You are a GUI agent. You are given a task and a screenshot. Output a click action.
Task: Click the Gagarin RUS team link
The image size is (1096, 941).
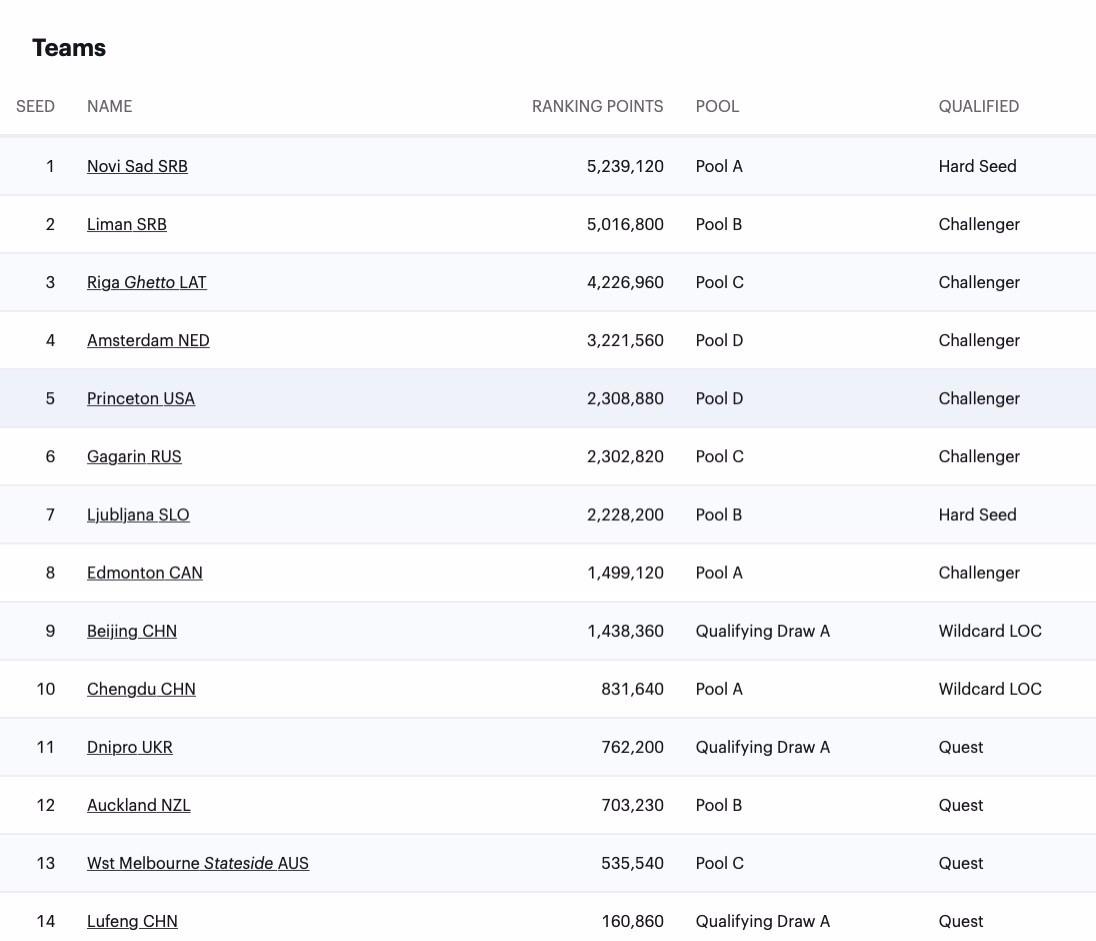point(134,456)
